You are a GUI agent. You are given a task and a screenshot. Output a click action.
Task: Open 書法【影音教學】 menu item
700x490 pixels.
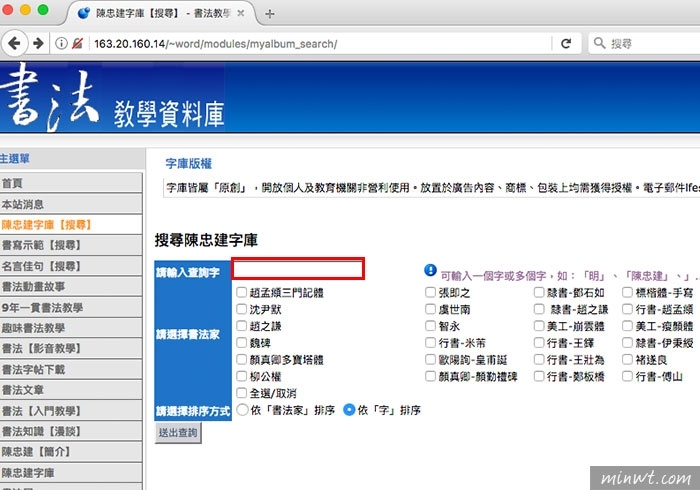click(71, 349)
